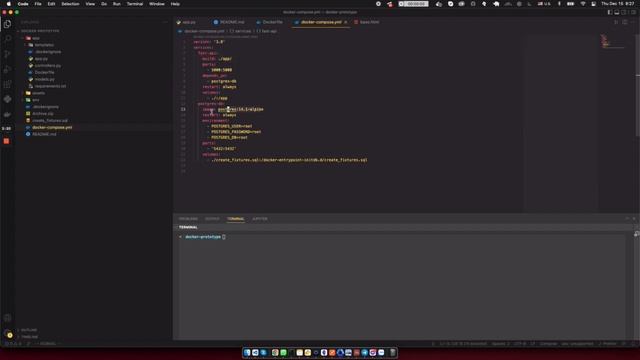
Task: Click Wi-Fi icon in macOS menu bar
Action: pyautogui.click(x=583, y=4)
